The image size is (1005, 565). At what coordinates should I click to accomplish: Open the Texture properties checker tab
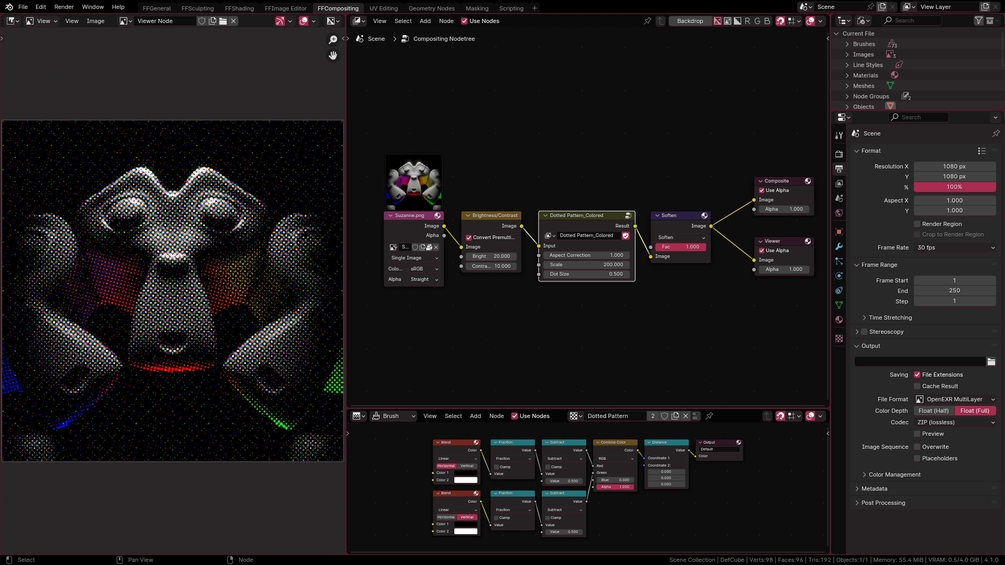click(839, 338)
